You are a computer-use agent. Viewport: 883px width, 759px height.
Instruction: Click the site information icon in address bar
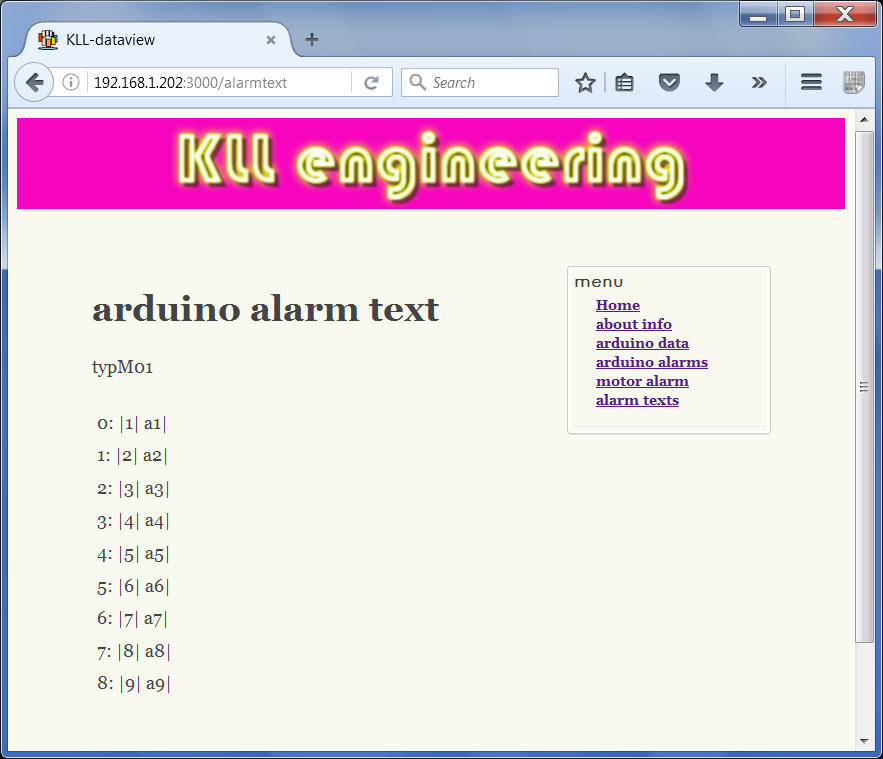pos(71,83)
